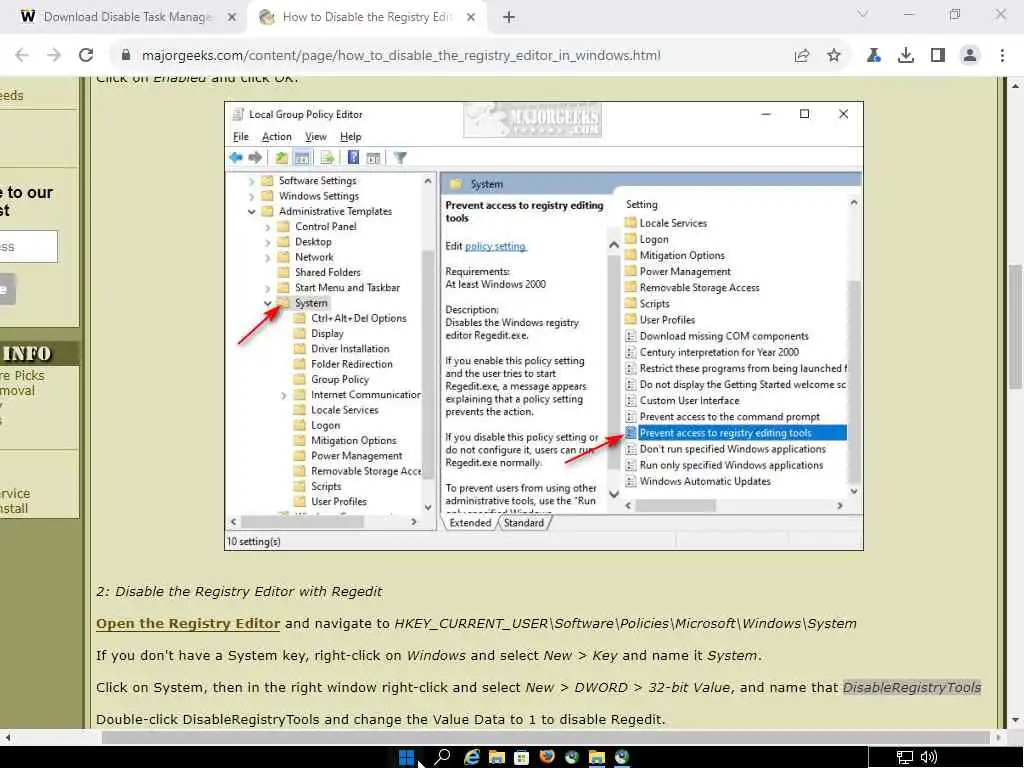Reload the majorgeeks page
This screenshot has height=768, width=1024.
pos(86,56)
